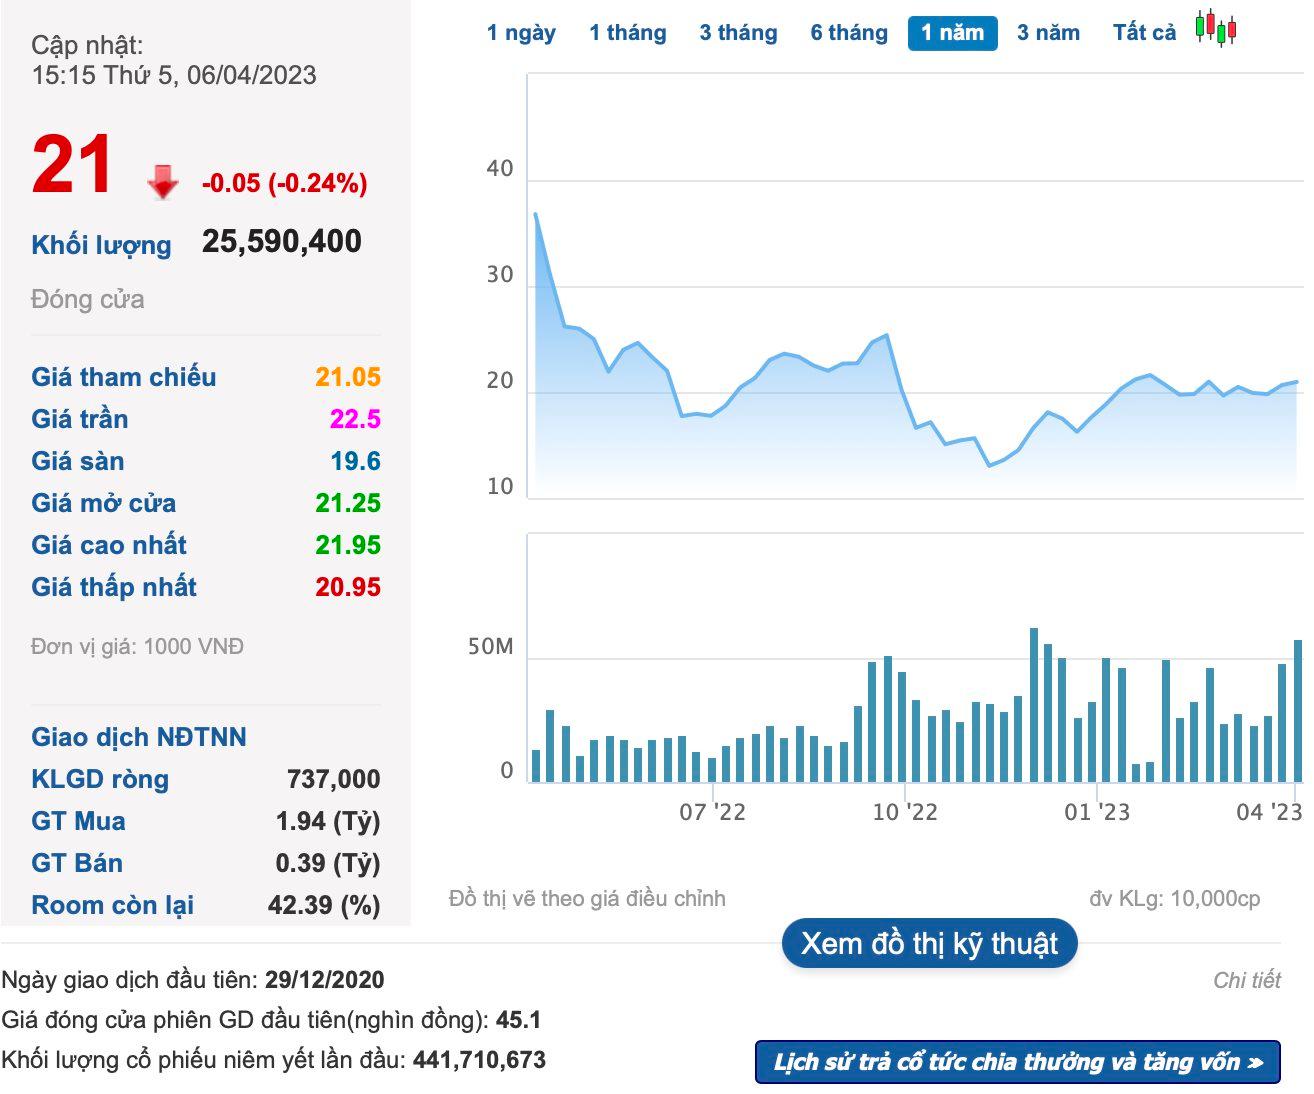Switch to the "3 tháng" range

tap(738, 33)
